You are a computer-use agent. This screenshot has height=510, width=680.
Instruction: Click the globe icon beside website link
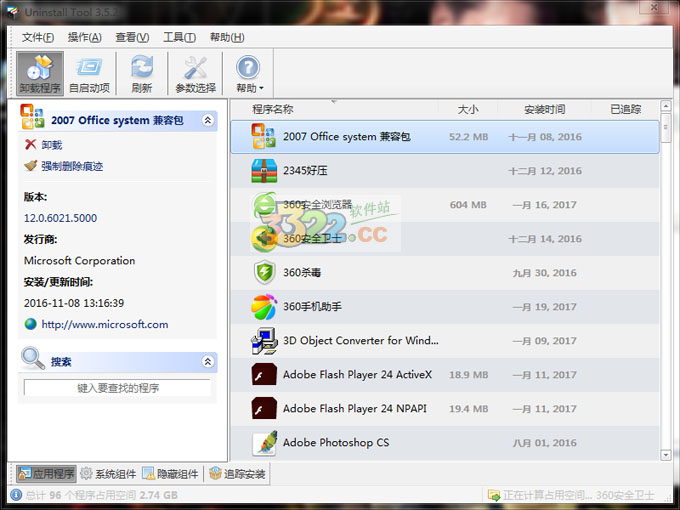point(30,324)
